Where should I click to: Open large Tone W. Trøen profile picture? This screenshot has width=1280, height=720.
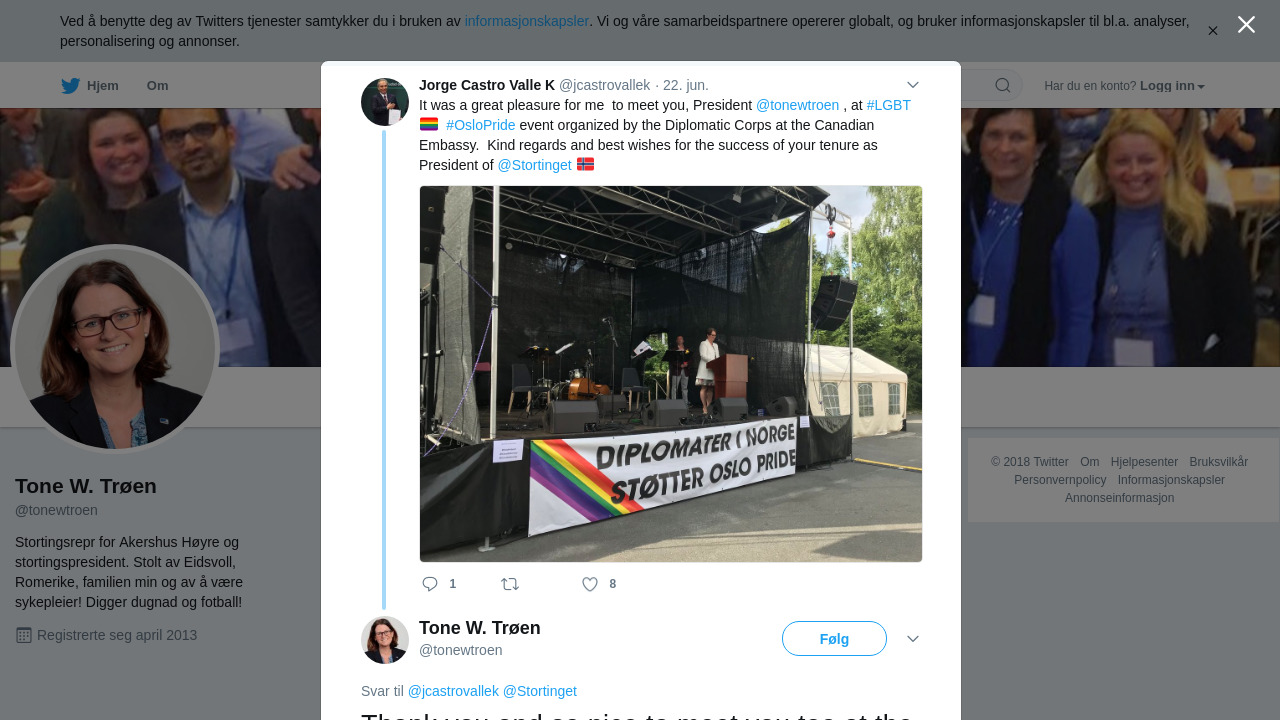115,349
